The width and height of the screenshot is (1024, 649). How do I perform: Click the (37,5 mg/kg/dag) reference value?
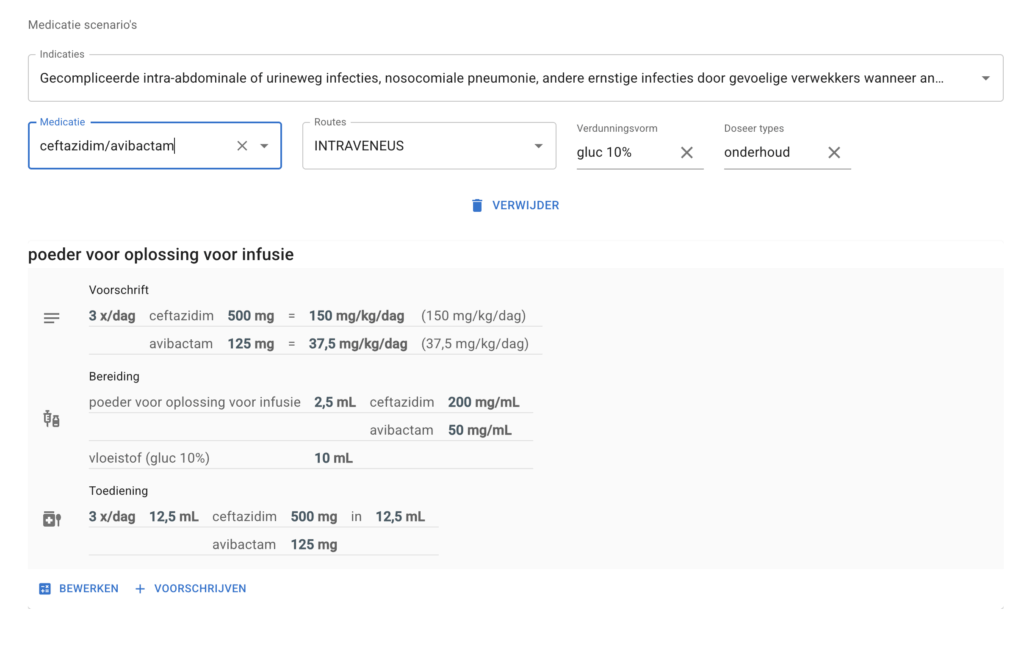pos(475,344)
